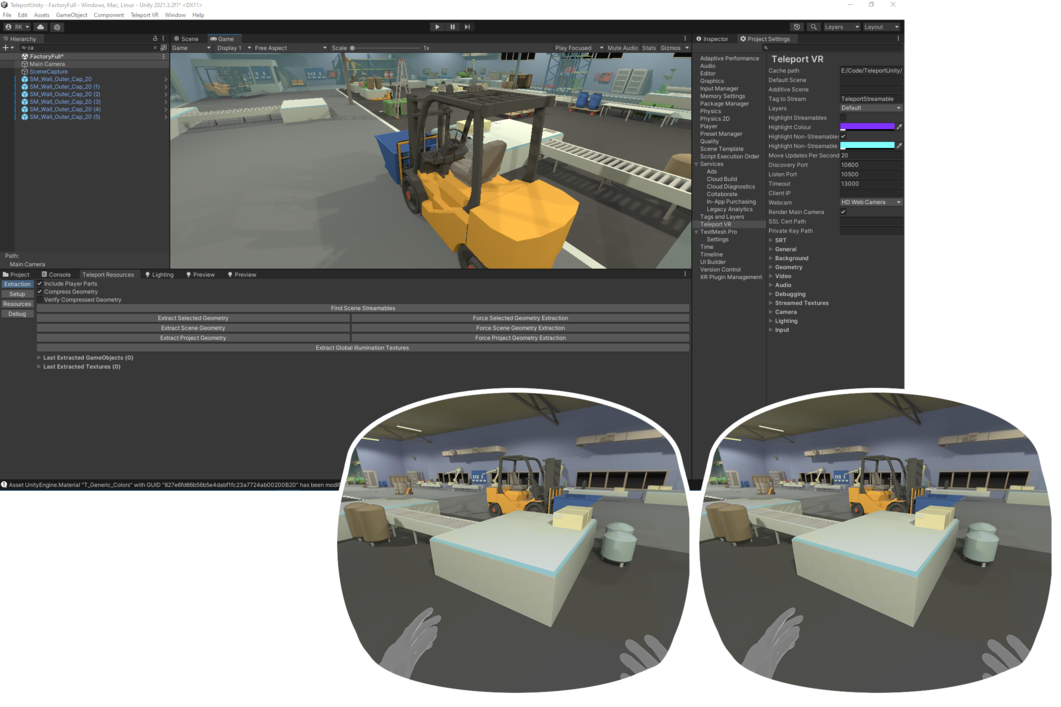The image size is (1061, 707).
Task: Toggle the Hierarchy panel lock icon
Action: tap(155, 39)
